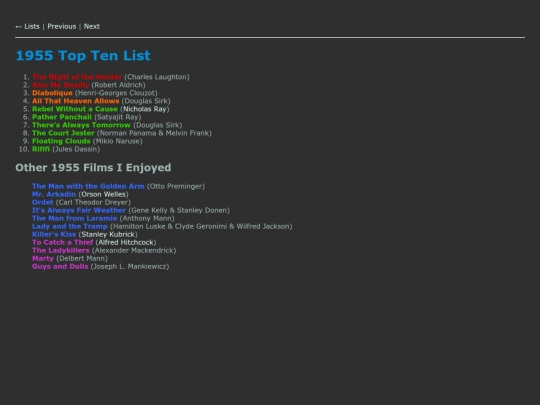Screen dimensions: 540x405
Task: Click Delbert Mann director name
Action: 82,258
